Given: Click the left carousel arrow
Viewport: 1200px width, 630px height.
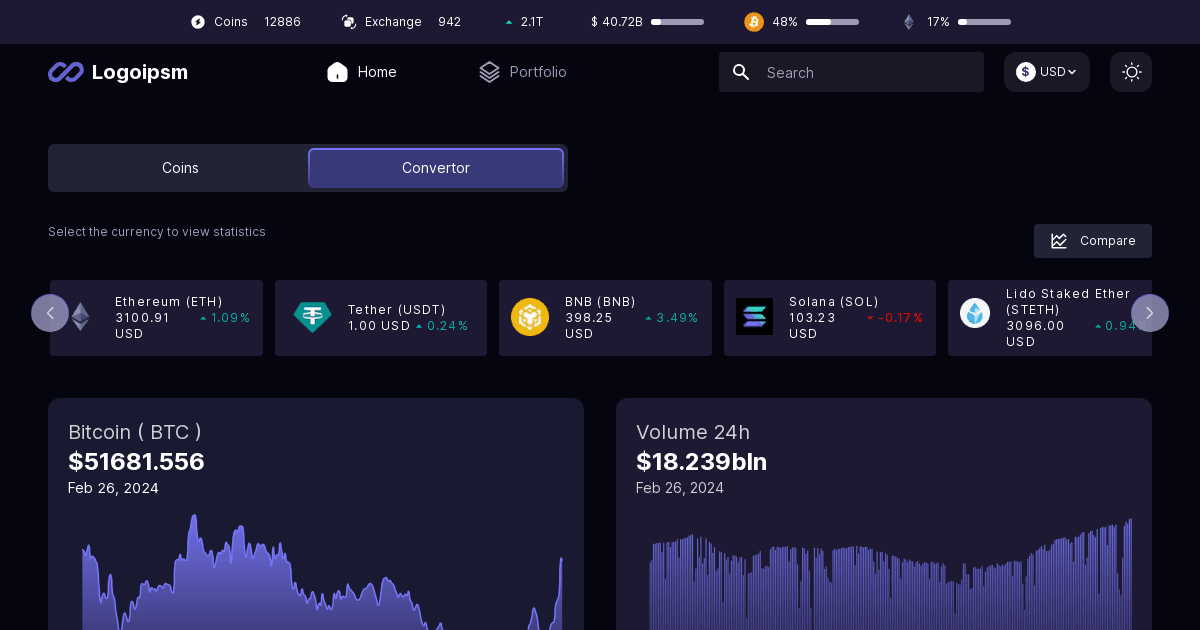Looking at the screenshot, I should pyautogui.click(x=50, y=313).
